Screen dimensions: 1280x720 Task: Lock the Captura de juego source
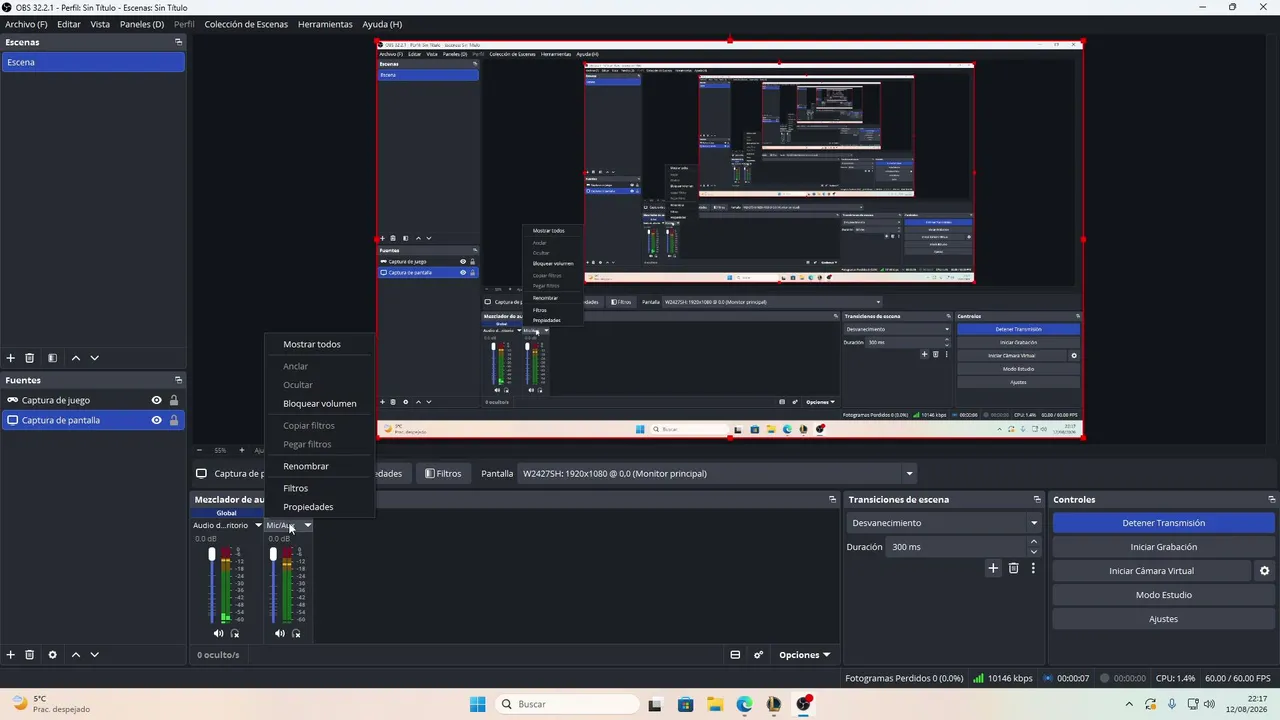(x=174, y=400)
